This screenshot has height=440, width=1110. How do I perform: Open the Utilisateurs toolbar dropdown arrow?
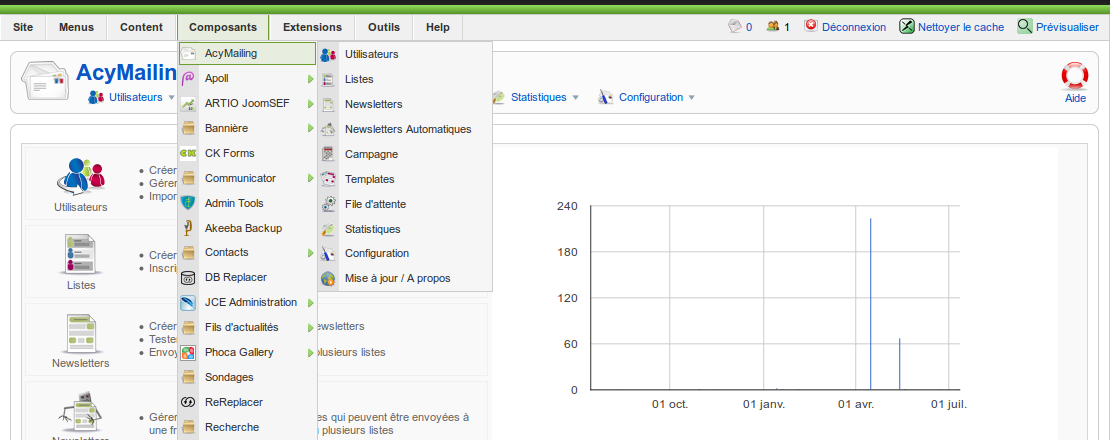click(x=171, y=98)
